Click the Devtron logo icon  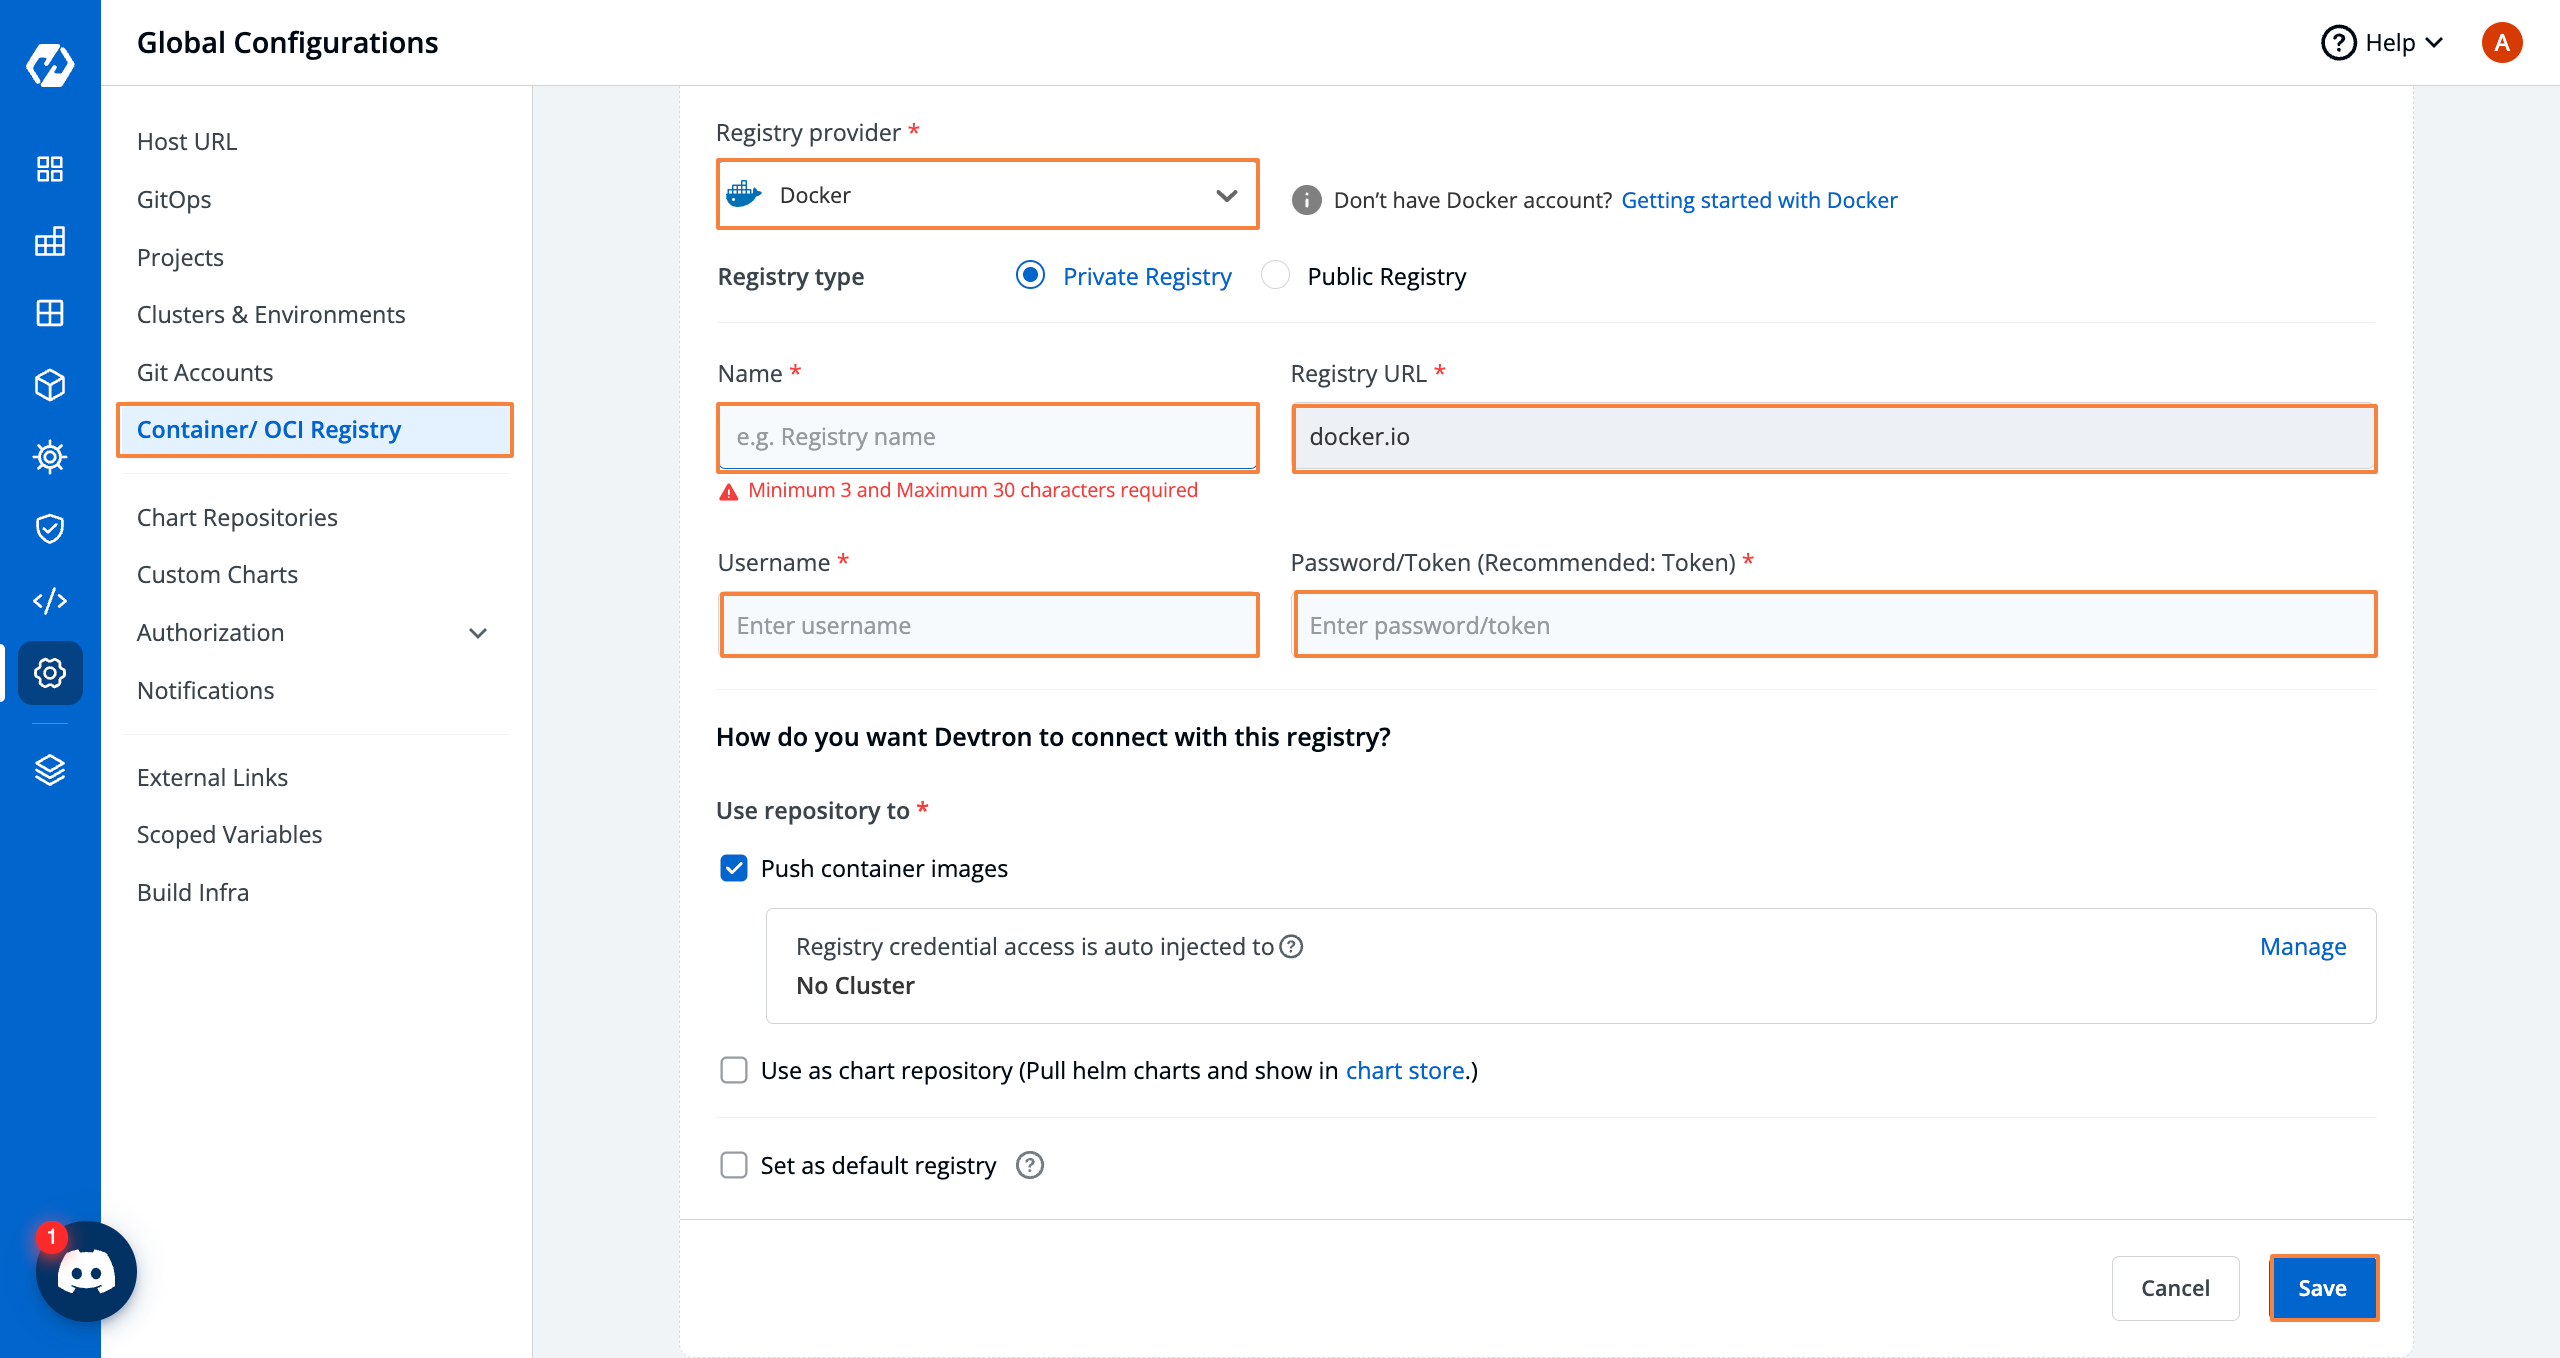50,66
